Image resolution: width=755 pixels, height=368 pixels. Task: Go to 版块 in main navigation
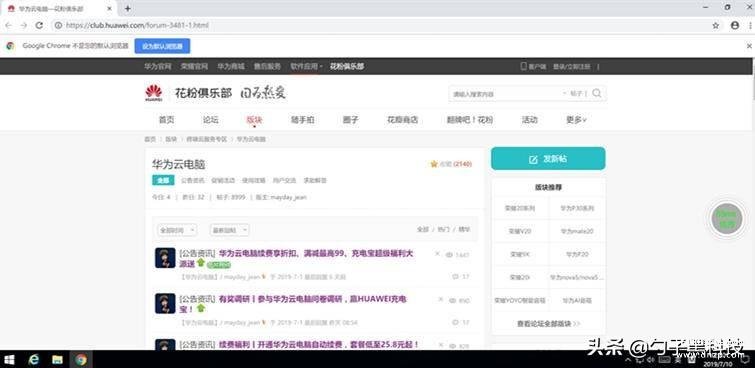[x=254, y=120]
